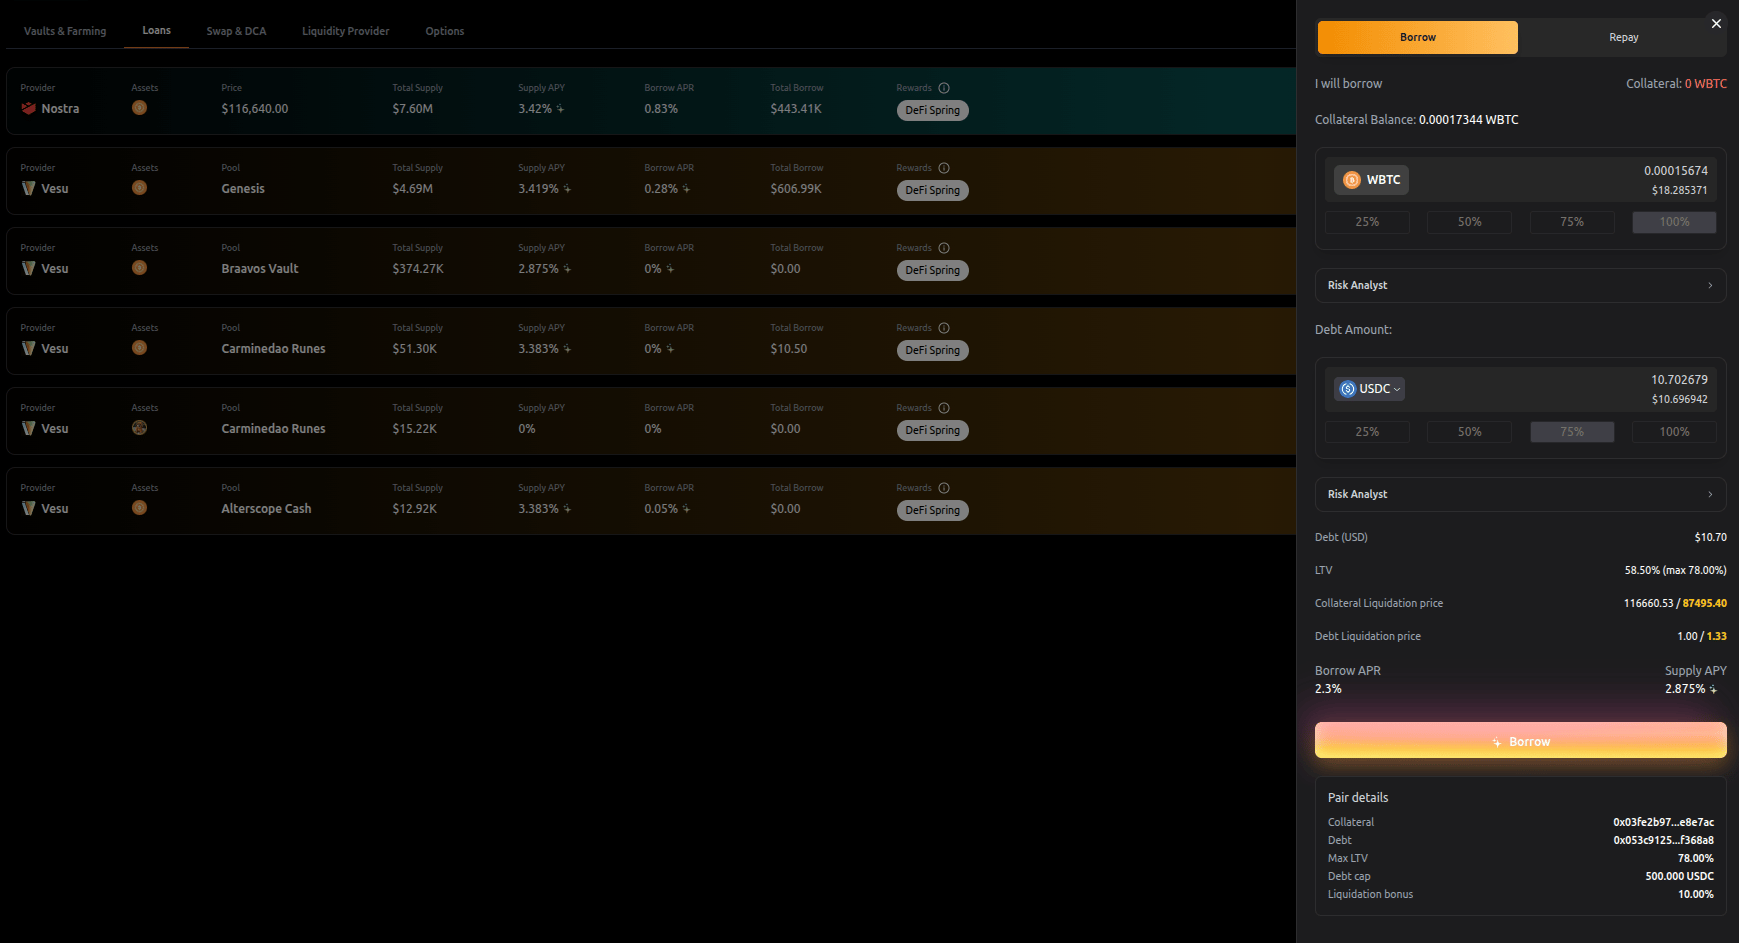Set USDC debt to 75%
1739x943 pixels.
(1572, 432)
